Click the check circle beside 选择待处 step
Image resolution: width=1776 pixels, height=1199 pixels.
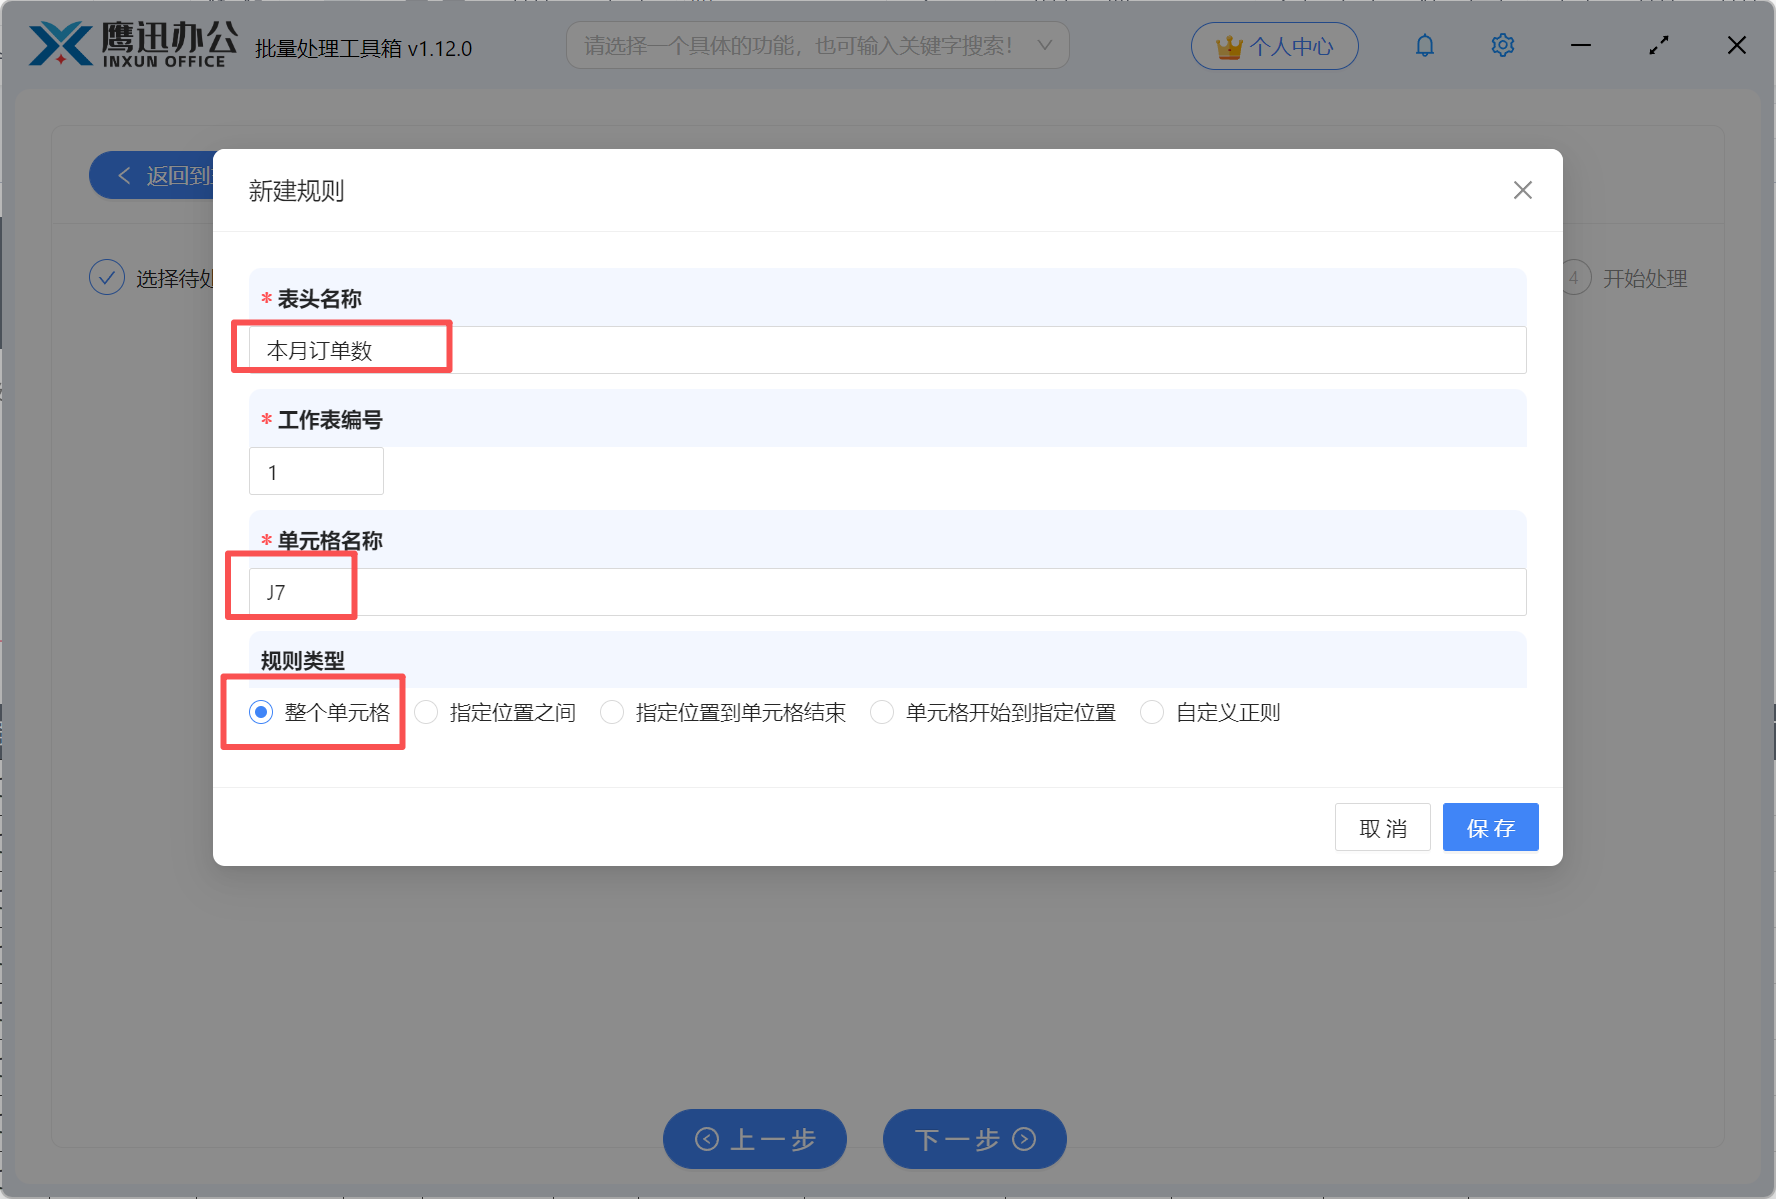pyautogui.click(x=107, y=277)
